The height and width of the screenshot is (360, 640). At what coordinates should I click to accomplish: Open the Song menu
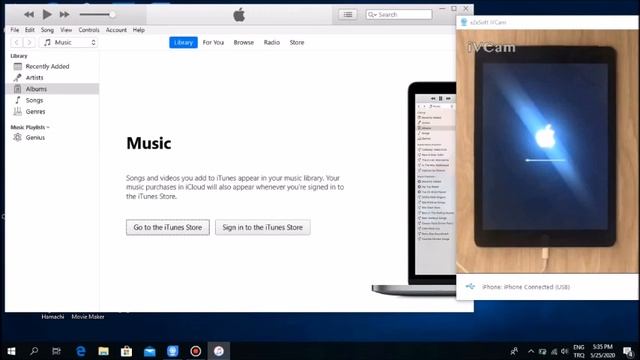click(47, 30)
